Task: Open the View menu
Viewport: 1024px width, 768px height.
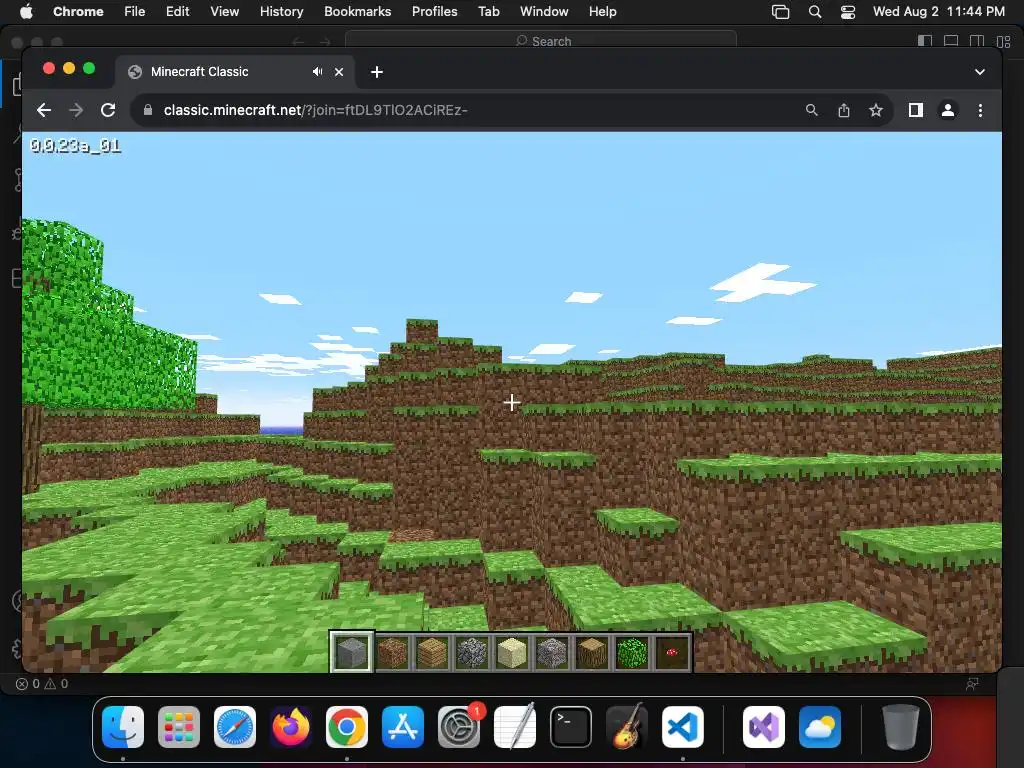Action: click(x=225, y=12)
